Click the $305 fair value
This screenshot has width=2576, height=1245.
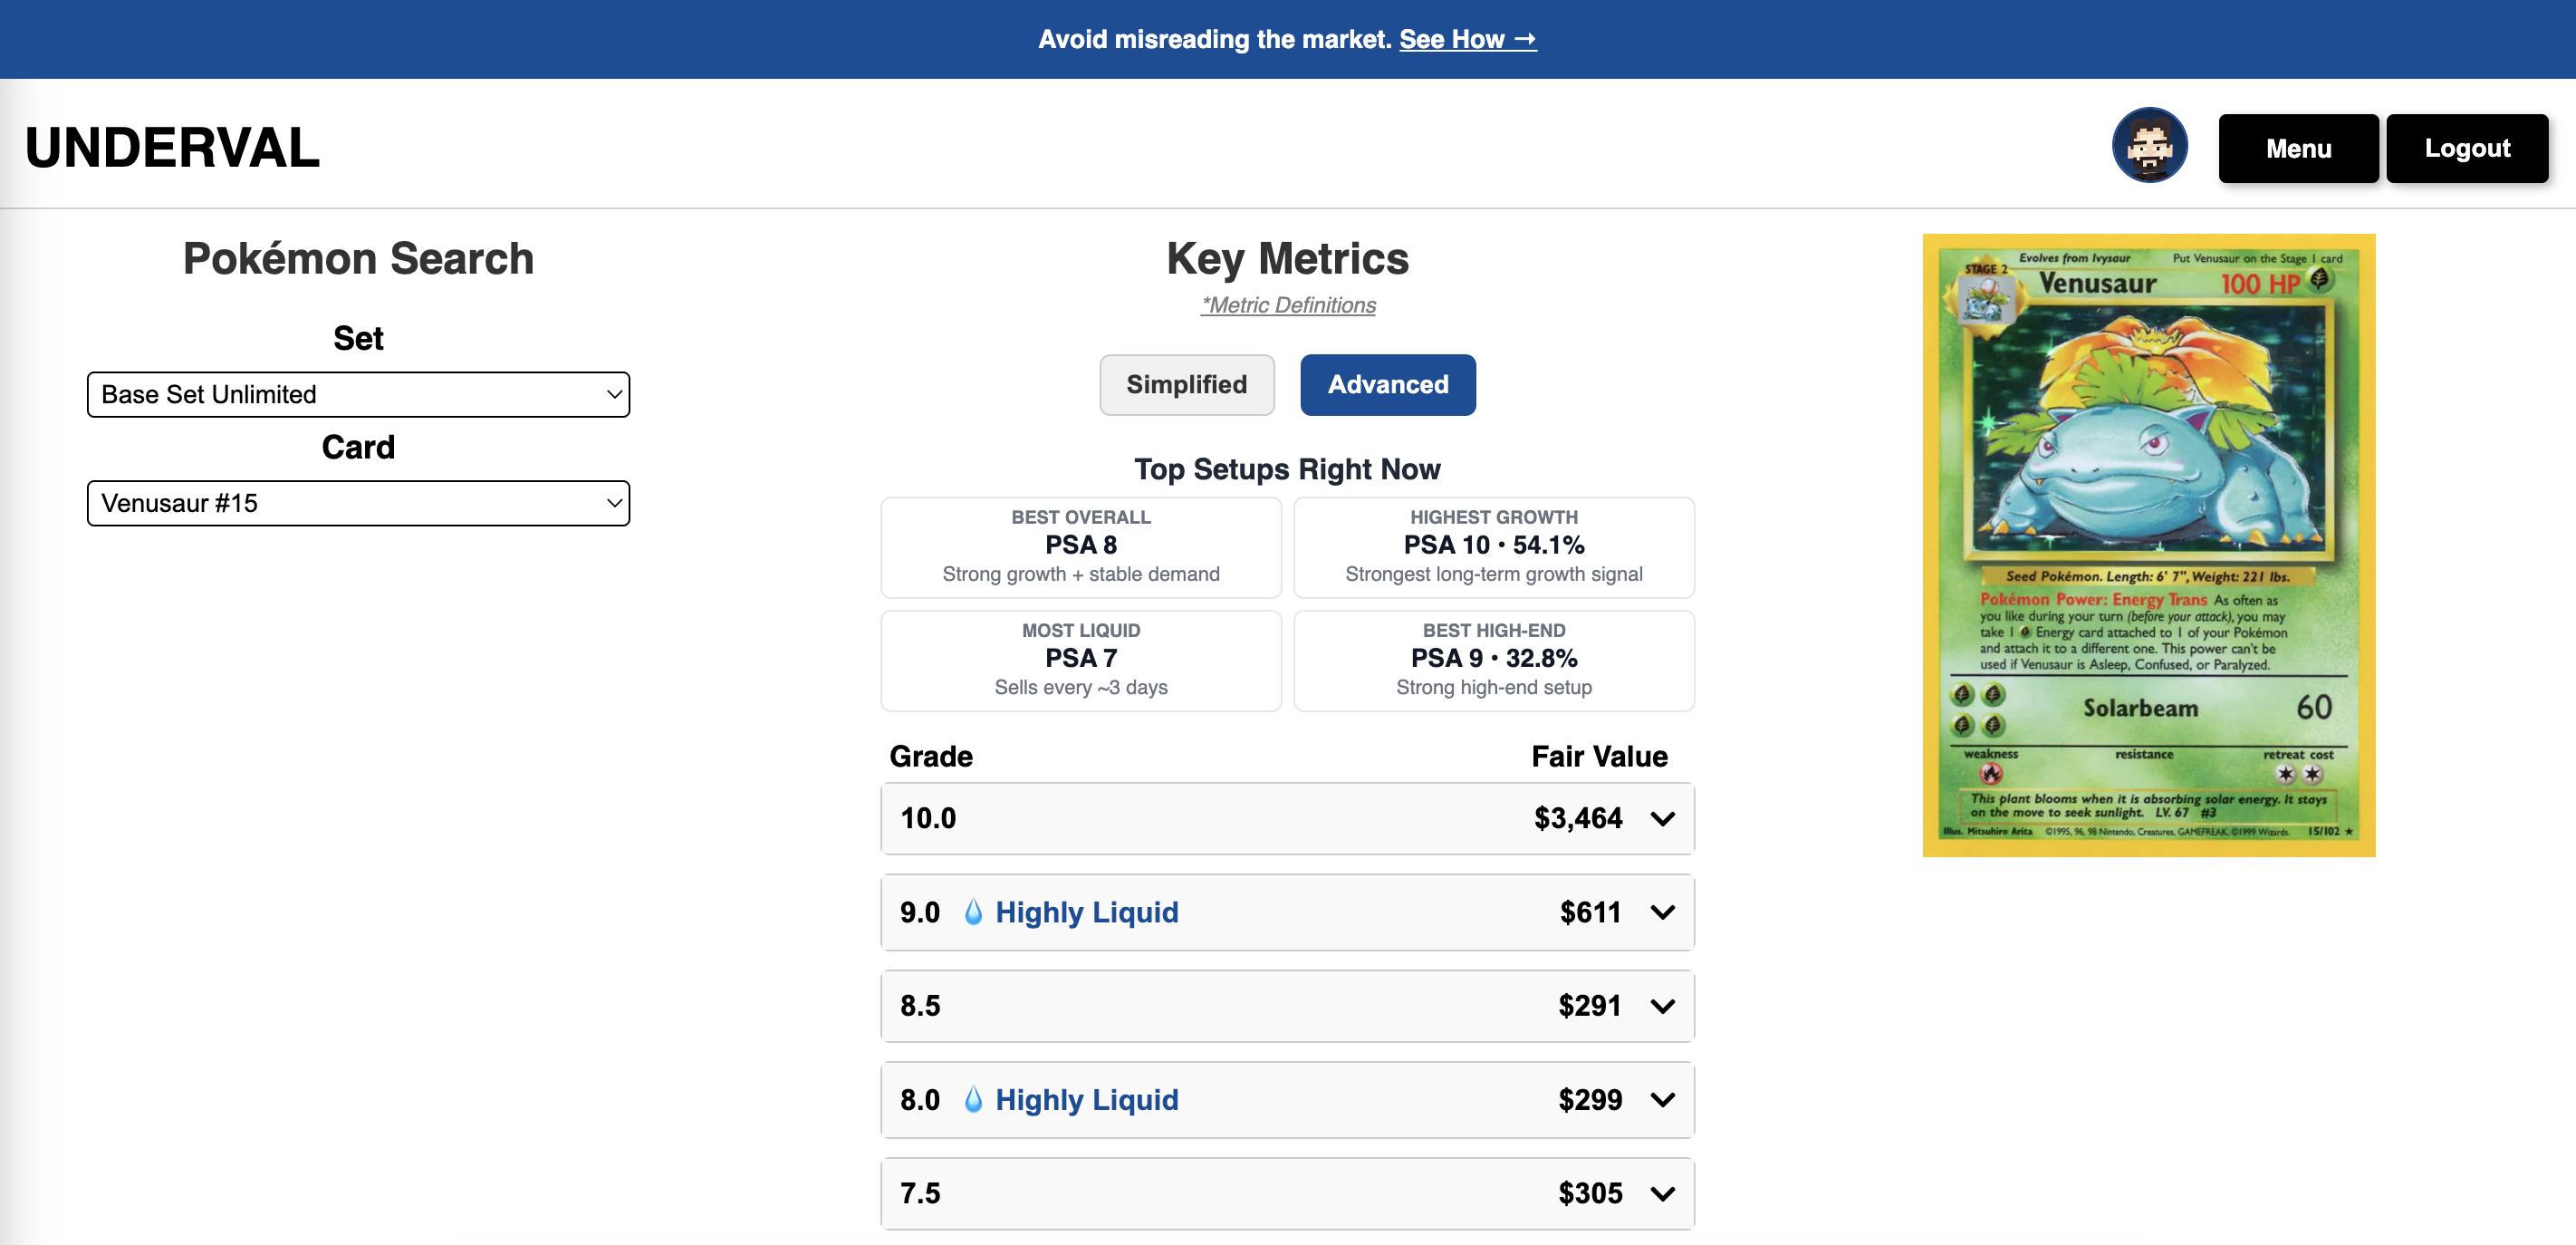coord(1590,1193)
